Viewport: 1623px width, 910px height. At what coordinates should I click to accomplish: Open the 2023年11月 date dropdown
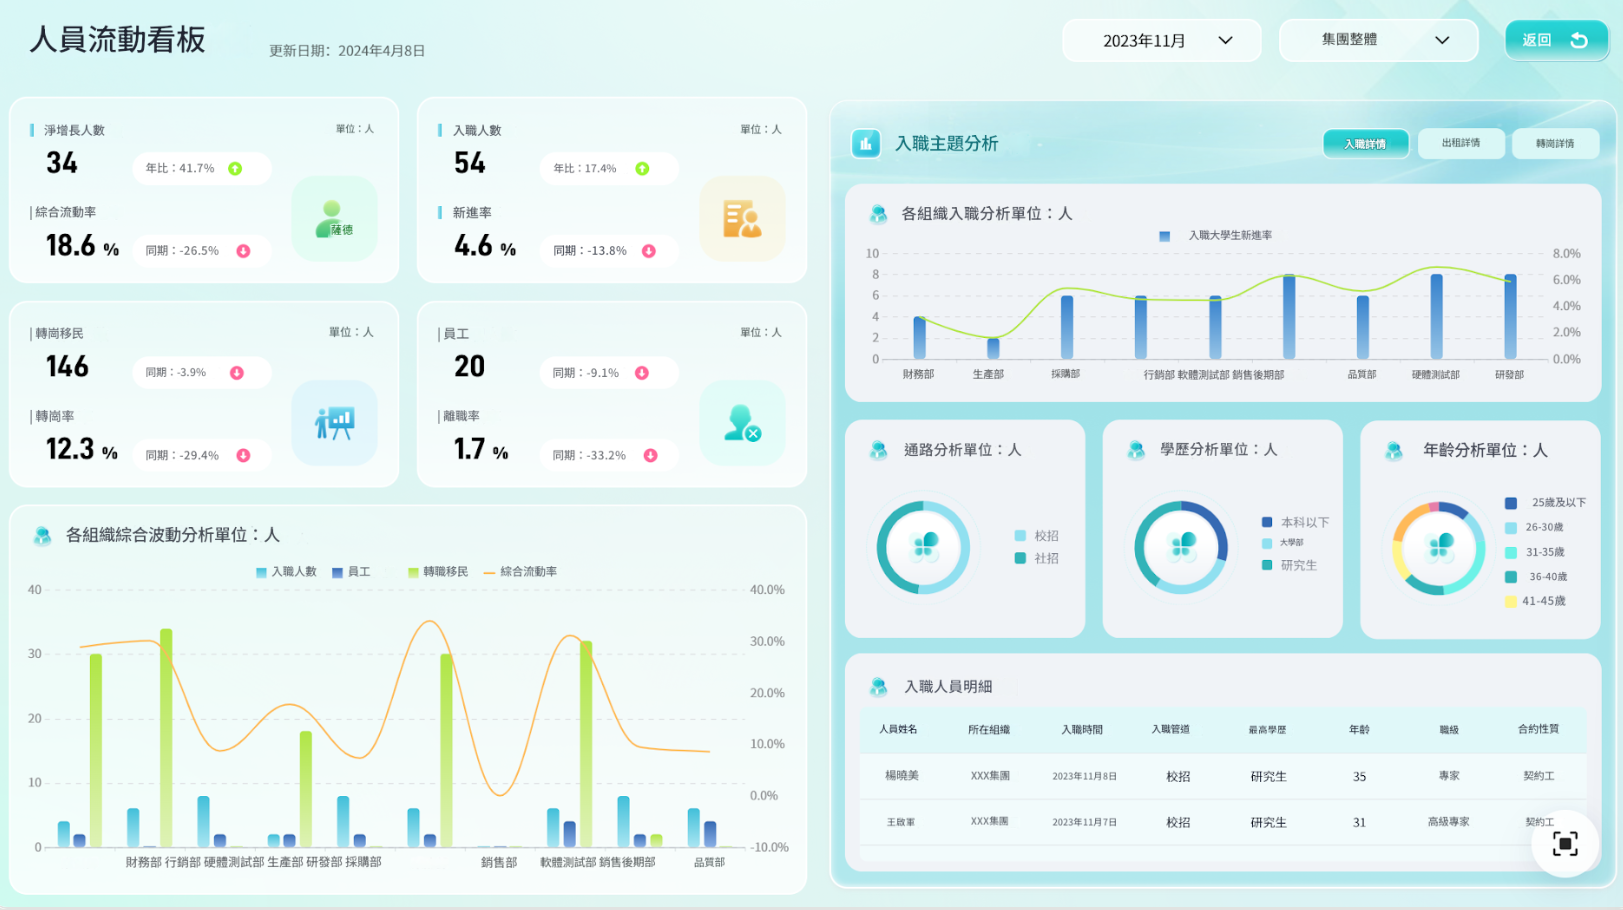[1161, 41]
